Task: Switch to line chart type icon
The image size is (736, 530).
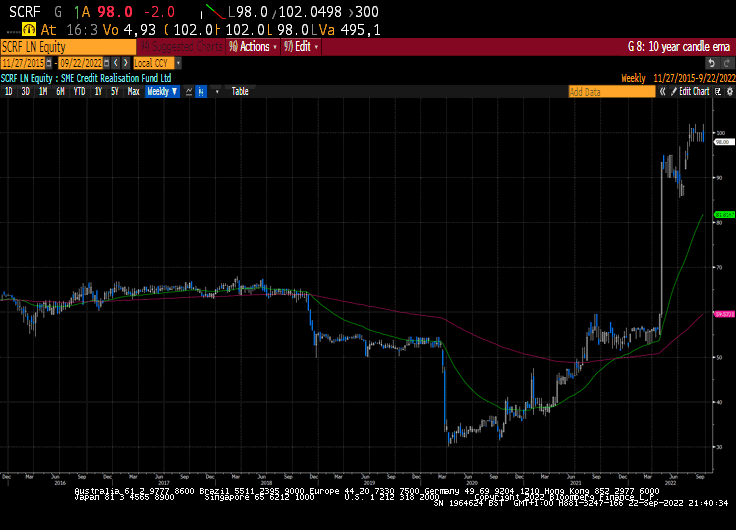Action: coord(189,92)
